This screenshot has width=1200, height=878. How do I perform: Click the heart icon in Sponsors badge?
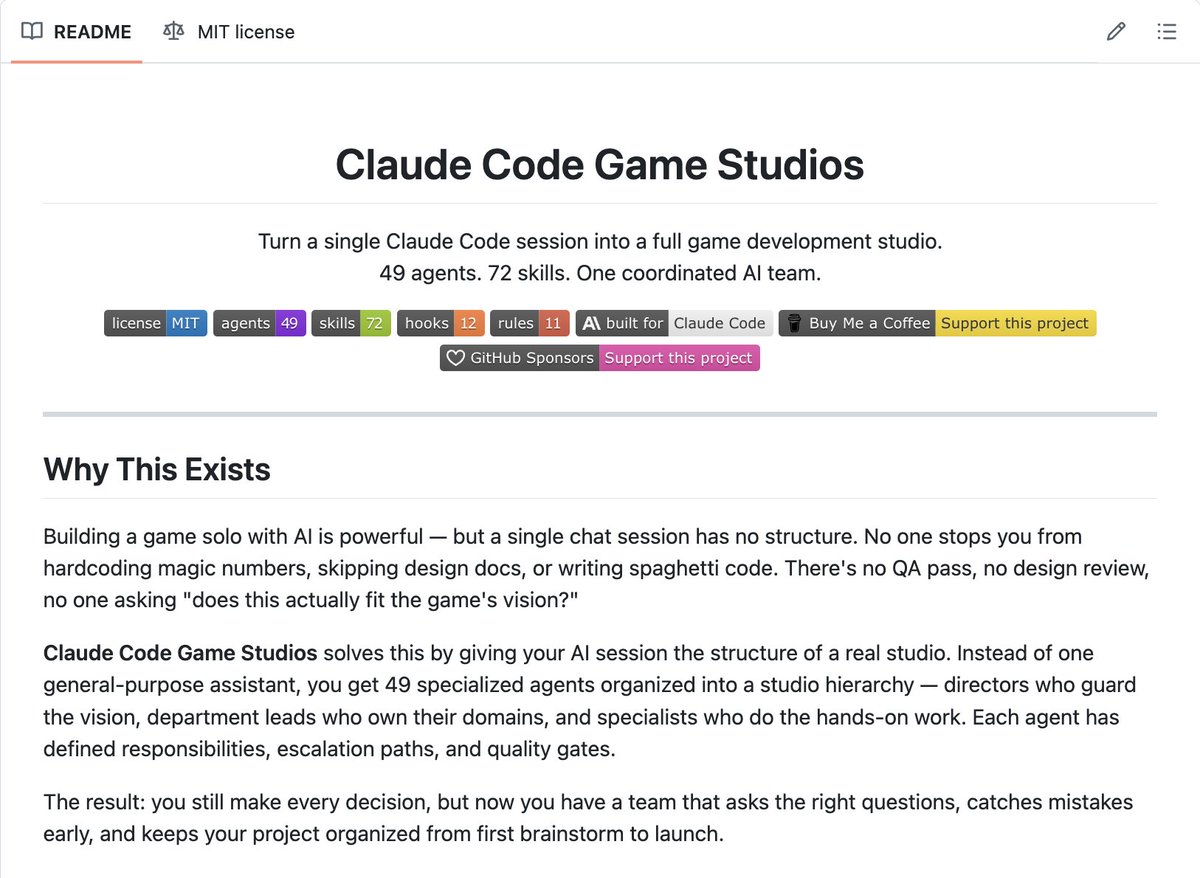(455, 357)
